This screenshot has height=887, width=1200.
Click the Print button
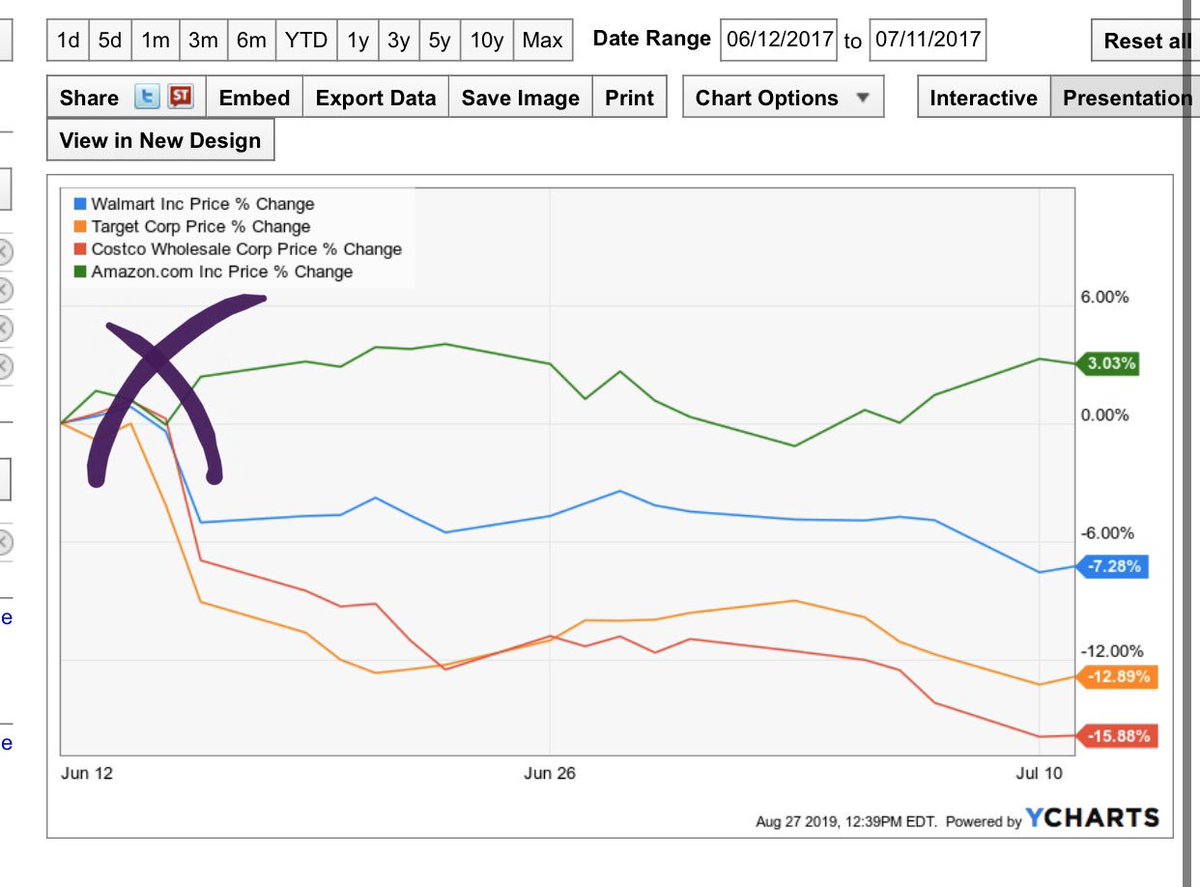pyautogui.click(x=629, y=98)
